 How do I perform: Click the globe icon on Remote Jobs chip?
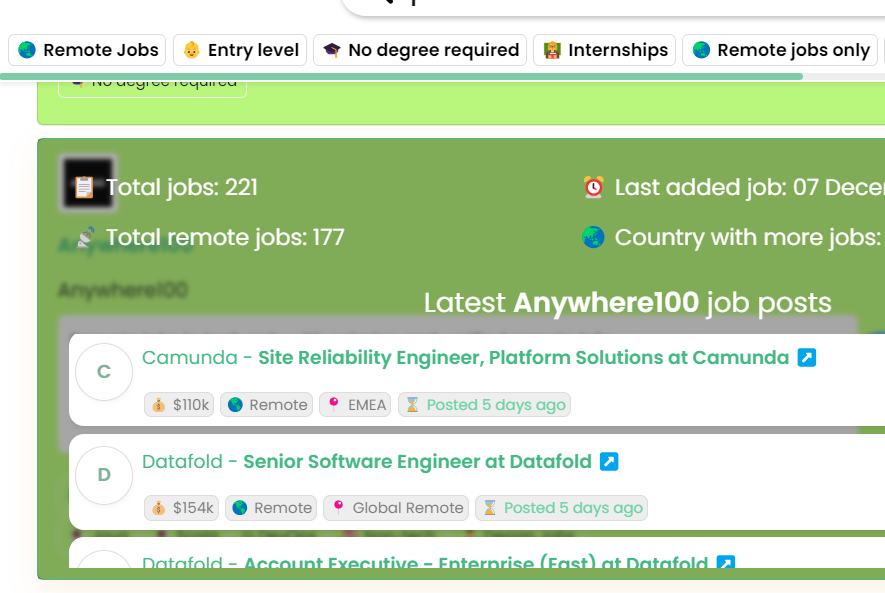(x=27, y=50)
